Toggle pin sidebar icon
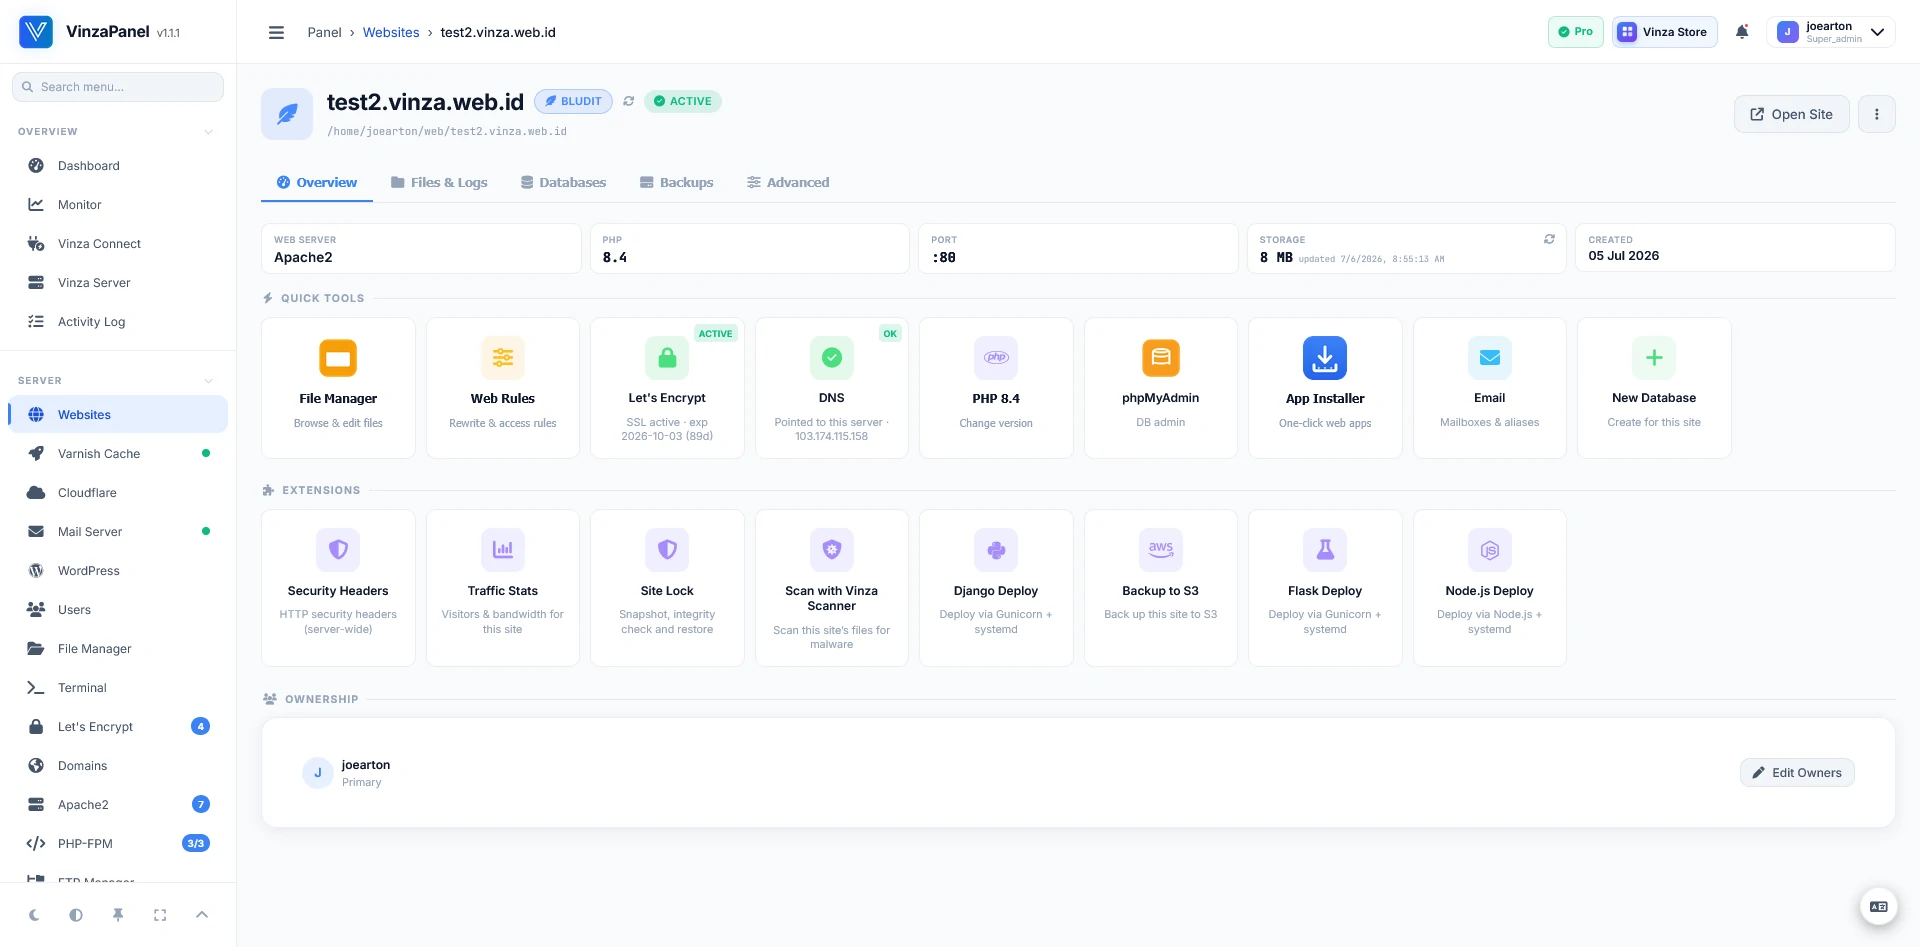This screenshot has height=947, width=1920. pos(118,915)
